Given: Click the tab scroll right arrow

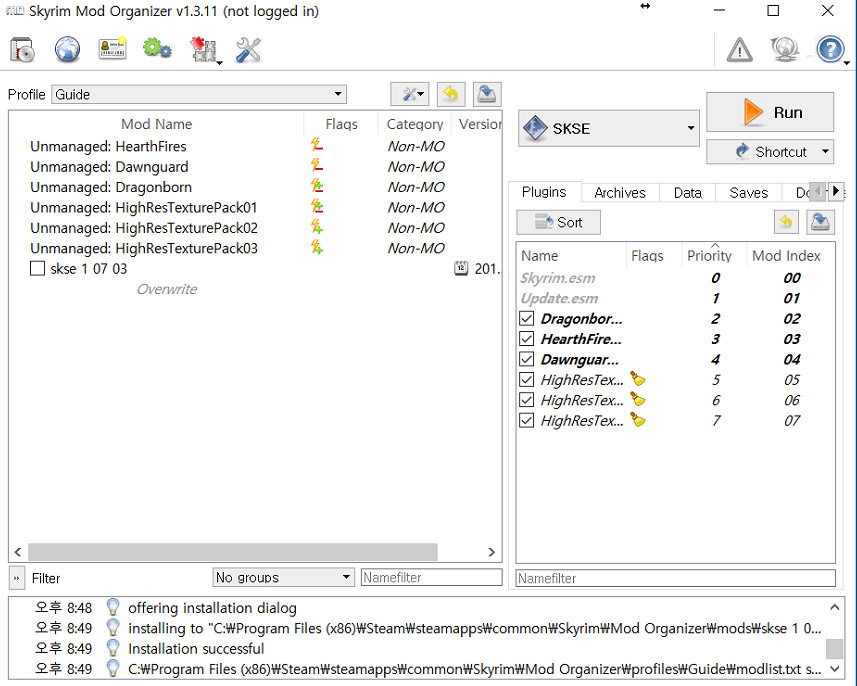Looking at the screenshot, I should [x=835, y=191].
